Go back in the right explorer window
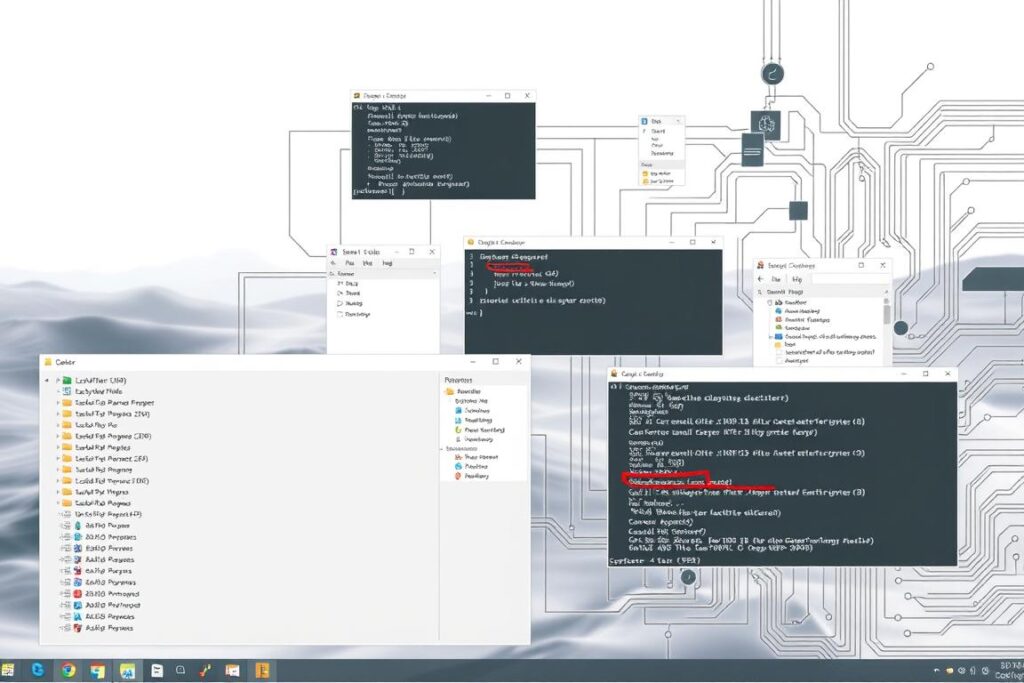This screenshot has width=1024, height=683. click(760, 279)
